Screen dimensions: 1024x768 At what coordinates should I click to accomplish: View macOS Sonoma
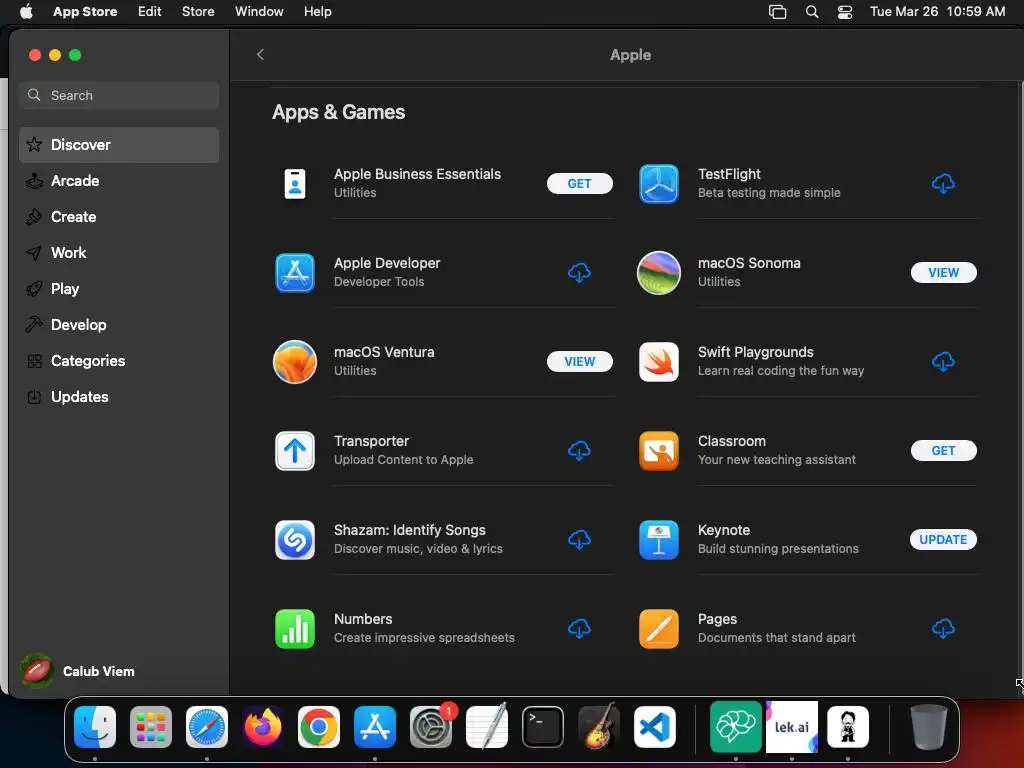943,272
